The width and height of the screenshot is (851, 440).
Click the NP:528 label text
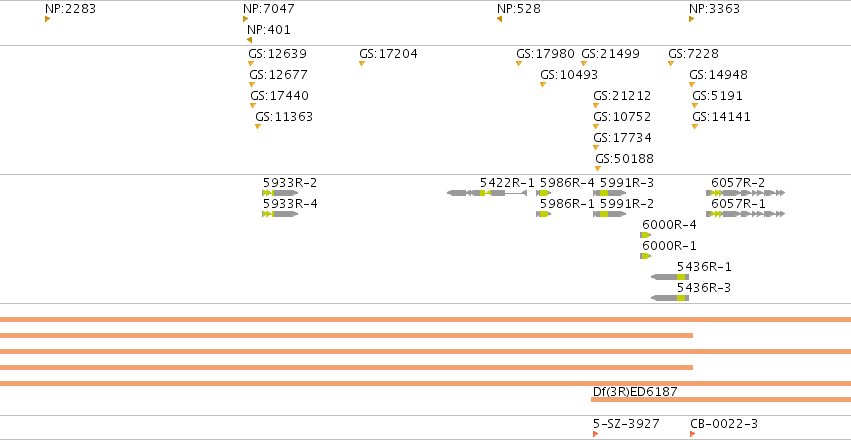pyautogui.click(x=519, y=9)
